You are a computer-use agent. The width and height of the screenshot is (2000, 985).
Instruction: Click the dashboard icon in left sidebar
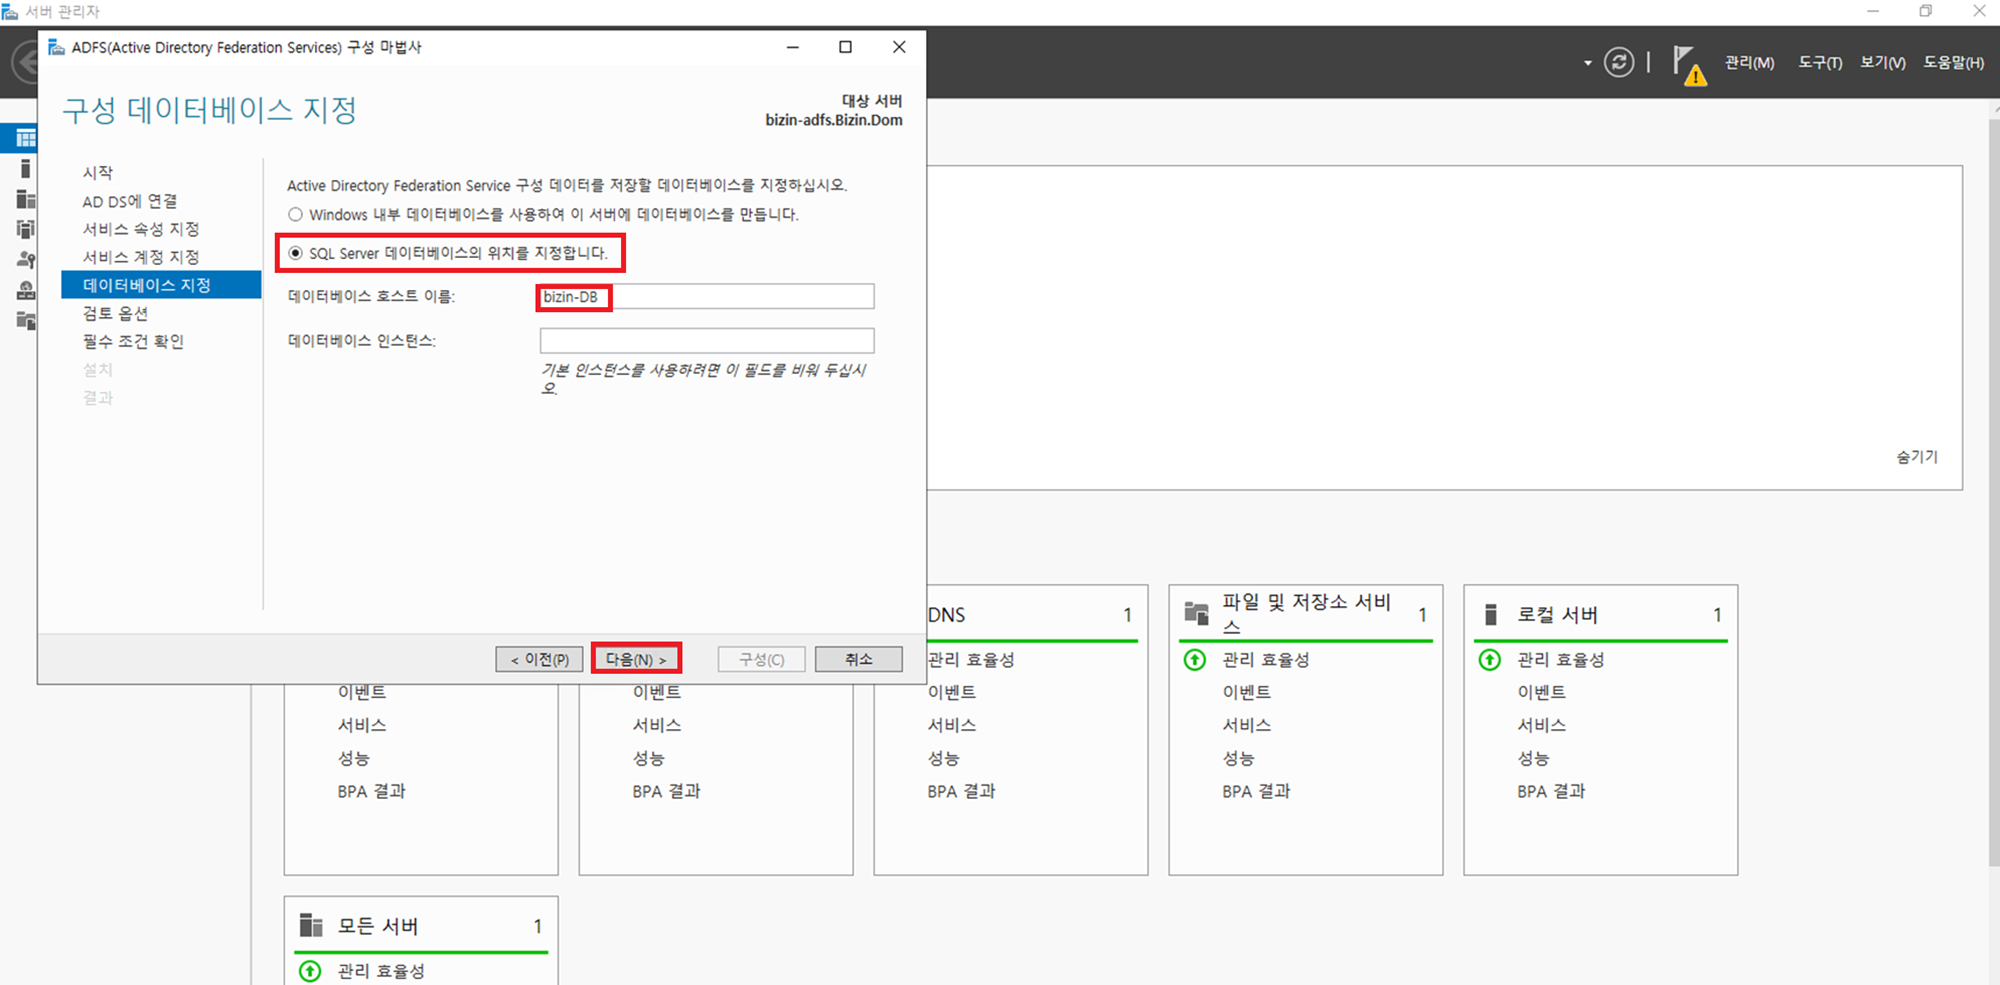(26, 138)
